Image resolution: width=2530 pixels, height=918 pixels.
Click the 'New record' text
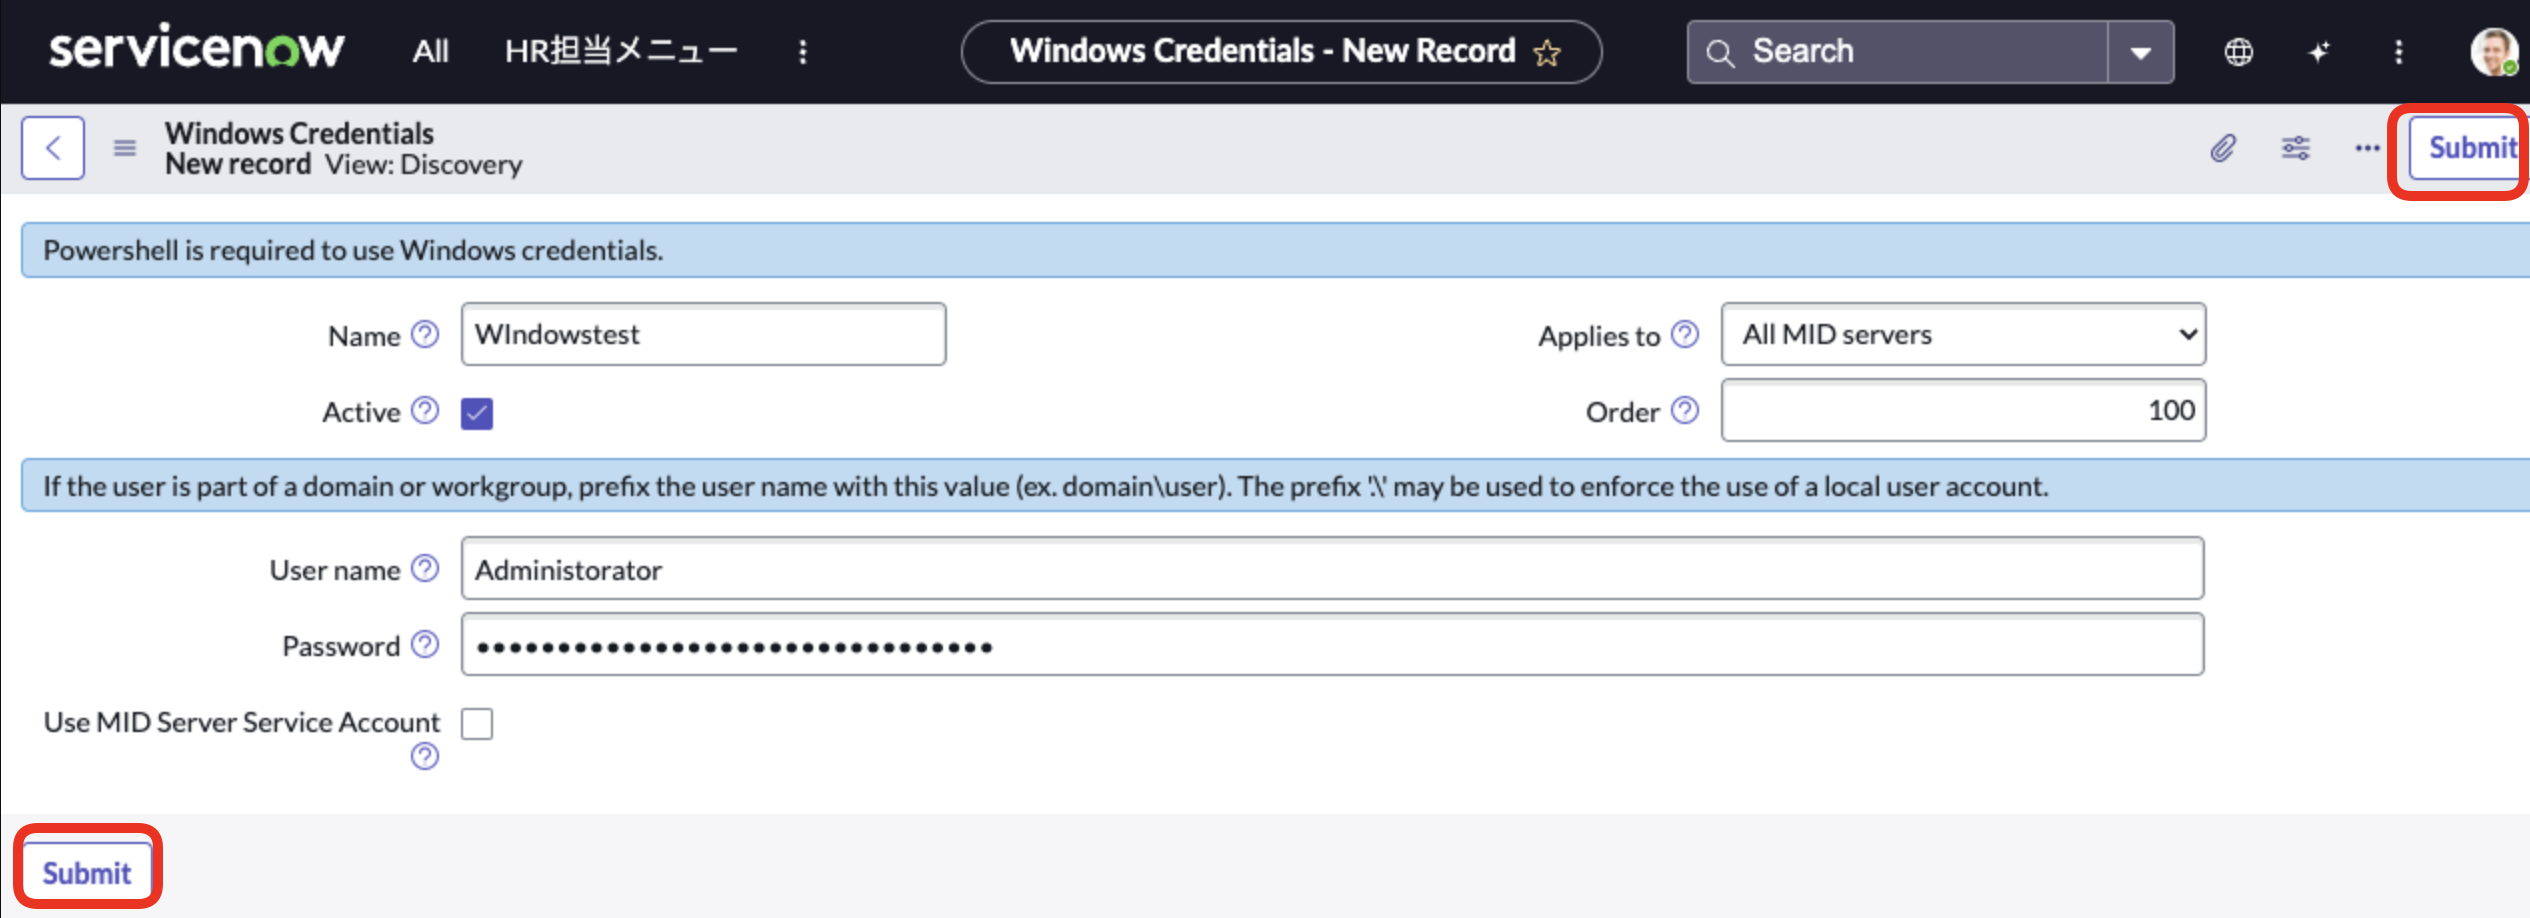[238, 164]
